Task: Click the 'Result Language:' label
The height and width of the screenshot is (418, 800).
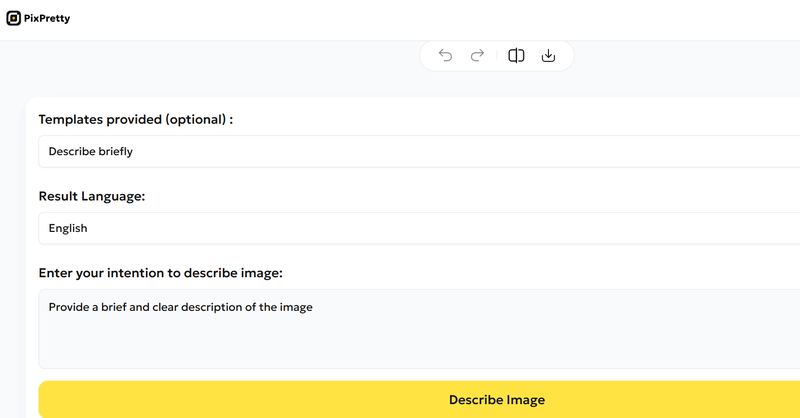Action: [92, 197]
